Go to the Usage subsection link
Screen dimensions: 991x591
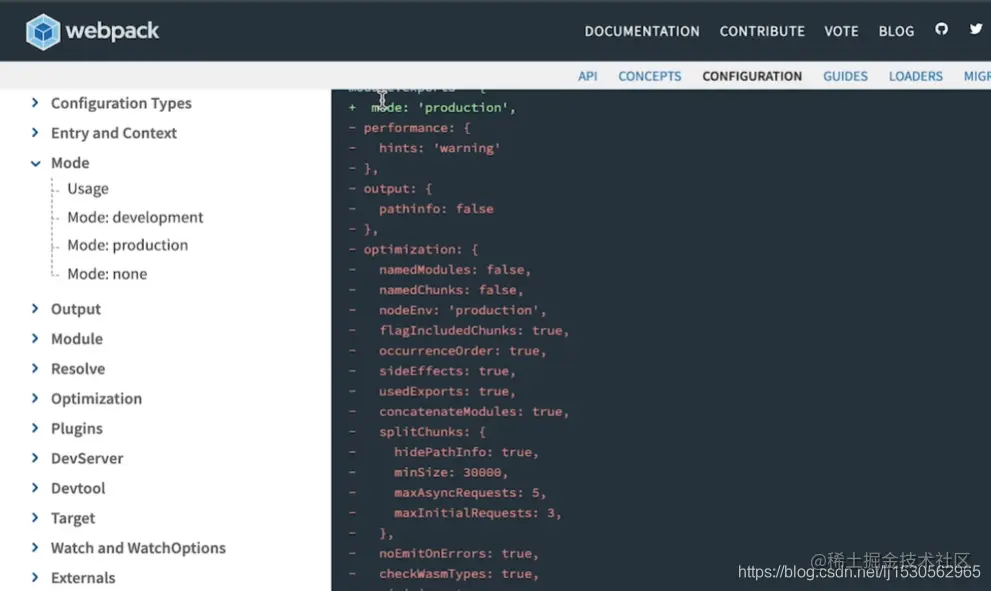[88, 188]
